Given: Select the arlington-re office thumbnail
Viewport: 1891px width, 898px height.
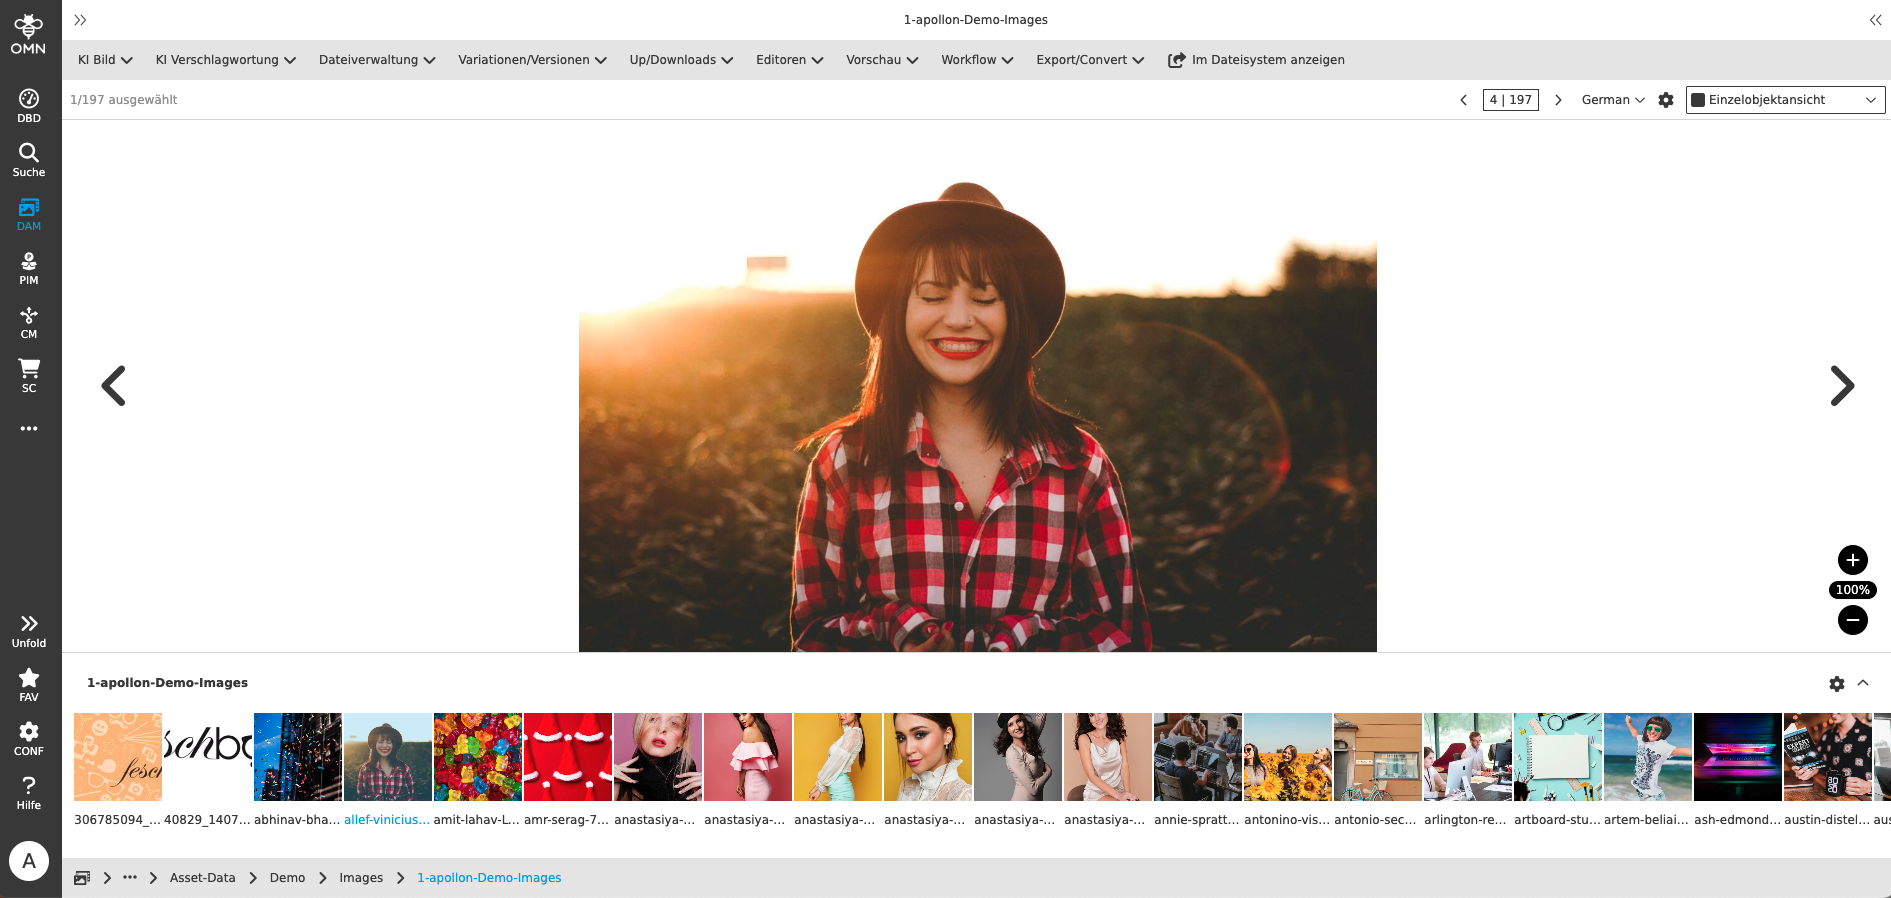Looking at the screenshot, I should pyautogui.click(x=1468, y=757).
